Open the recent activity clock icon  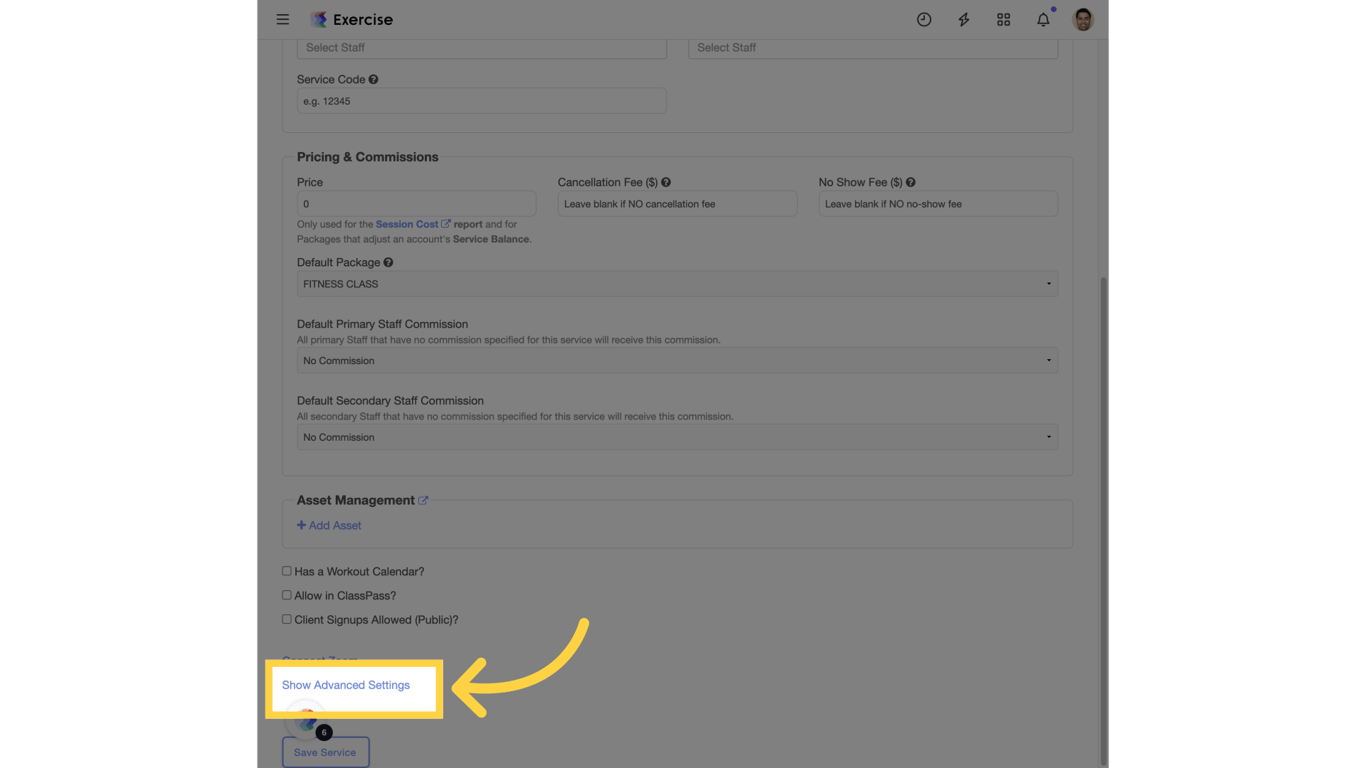[x=923, y=19]
